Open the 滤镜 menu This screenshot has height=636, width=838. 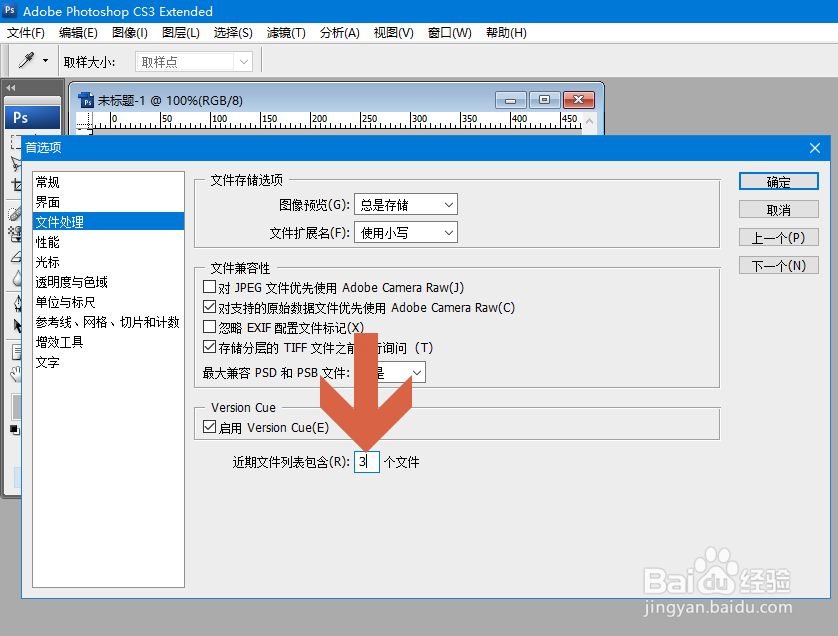(x=287, y=32)
